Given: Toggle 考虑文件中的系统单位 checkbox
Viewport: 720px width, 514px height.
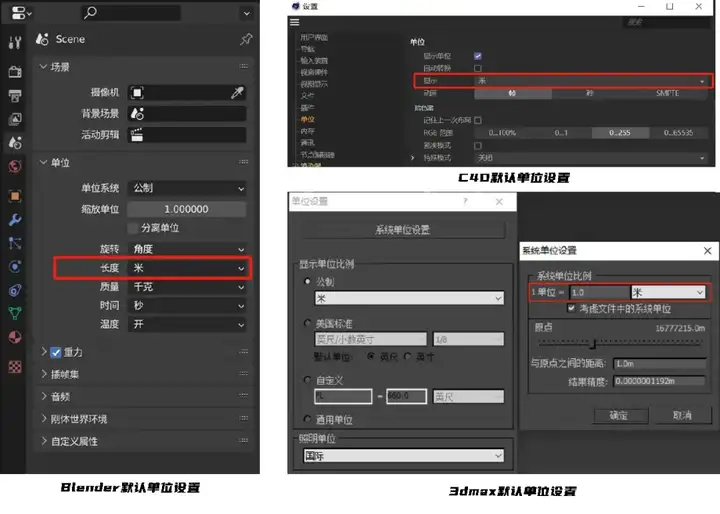Looking at the screenshot, I should click(571, 308).
